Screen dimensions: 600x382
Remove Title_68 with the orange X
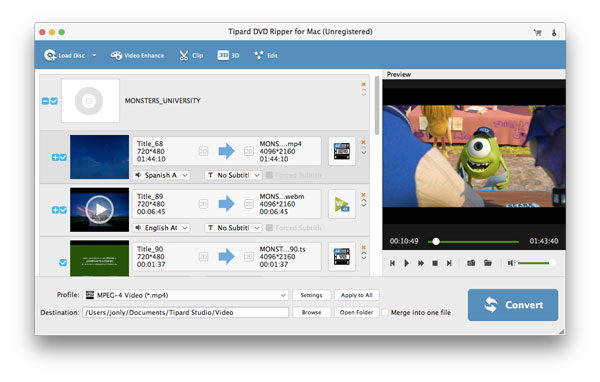(364, 142)
